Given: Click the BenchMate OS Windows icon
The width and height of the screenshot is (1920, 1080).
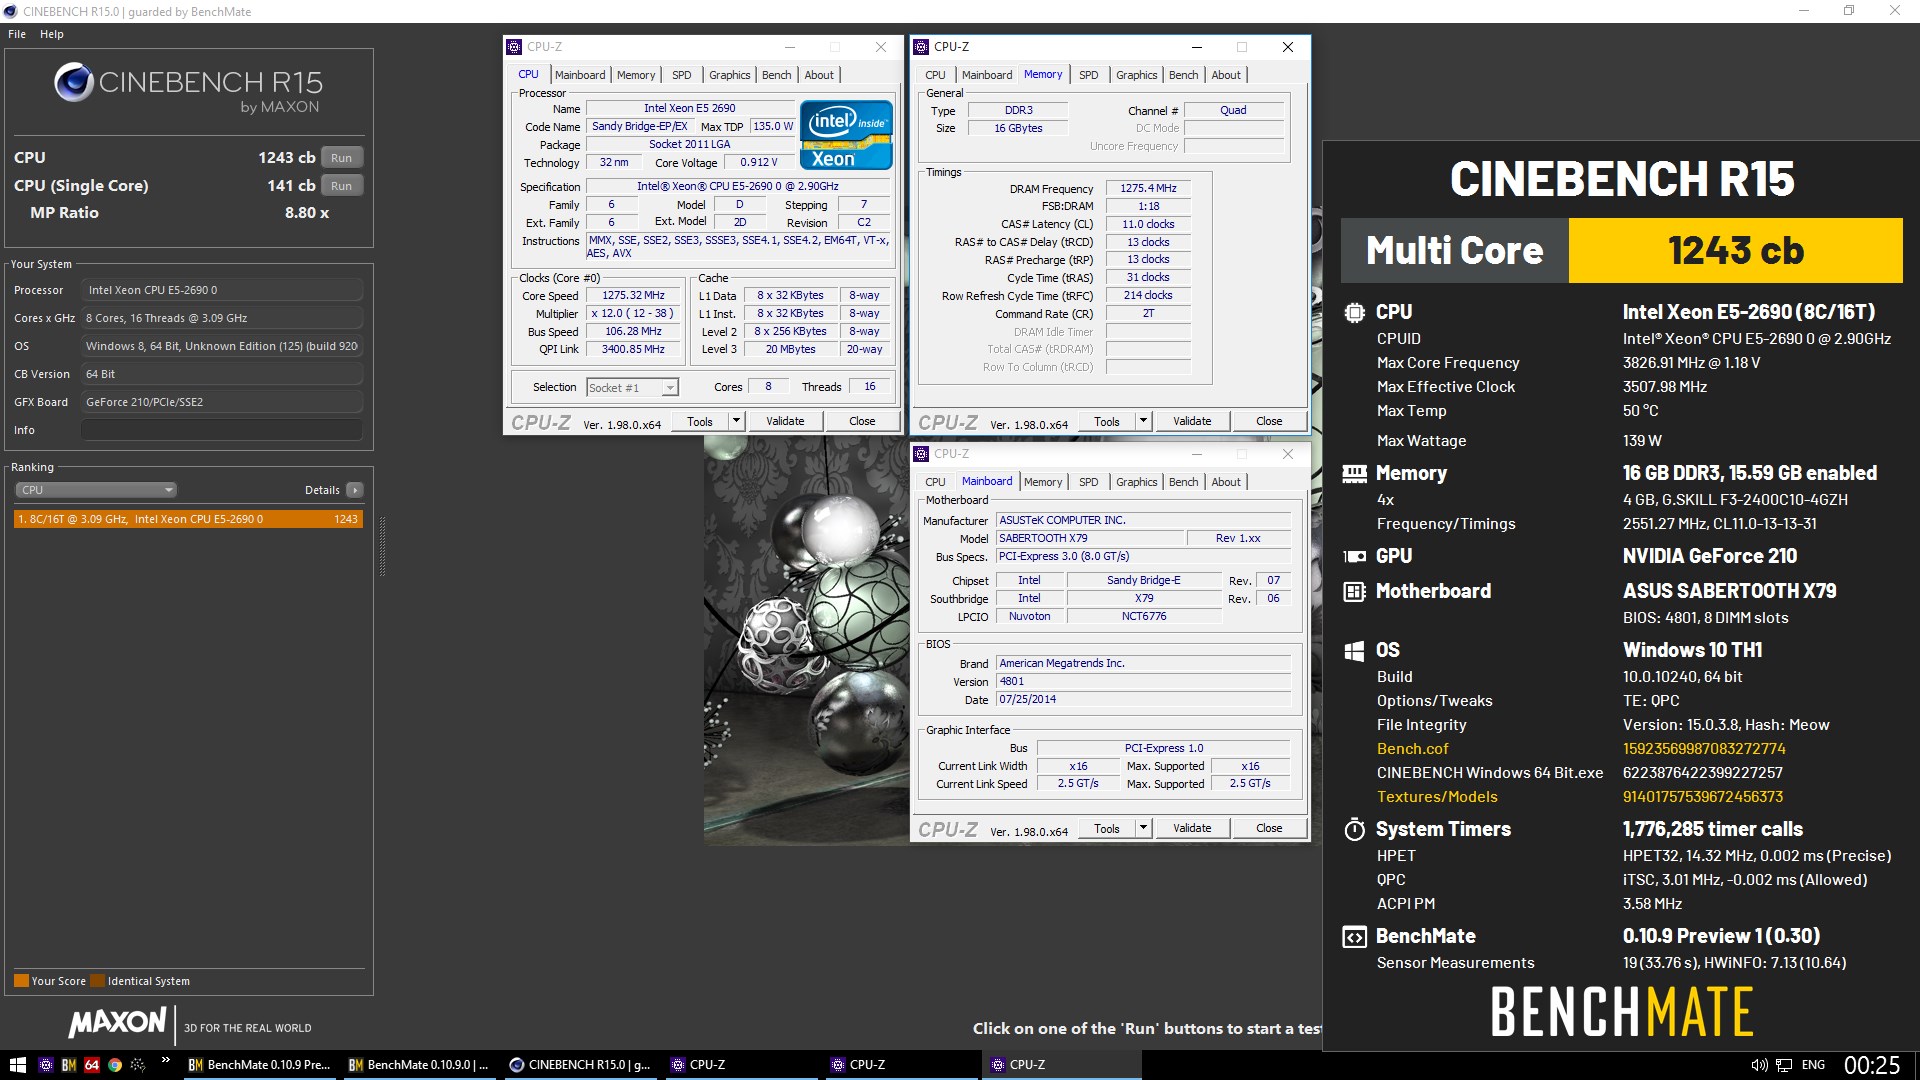Looking at the screenshot, I should (x=1354, y=651).
